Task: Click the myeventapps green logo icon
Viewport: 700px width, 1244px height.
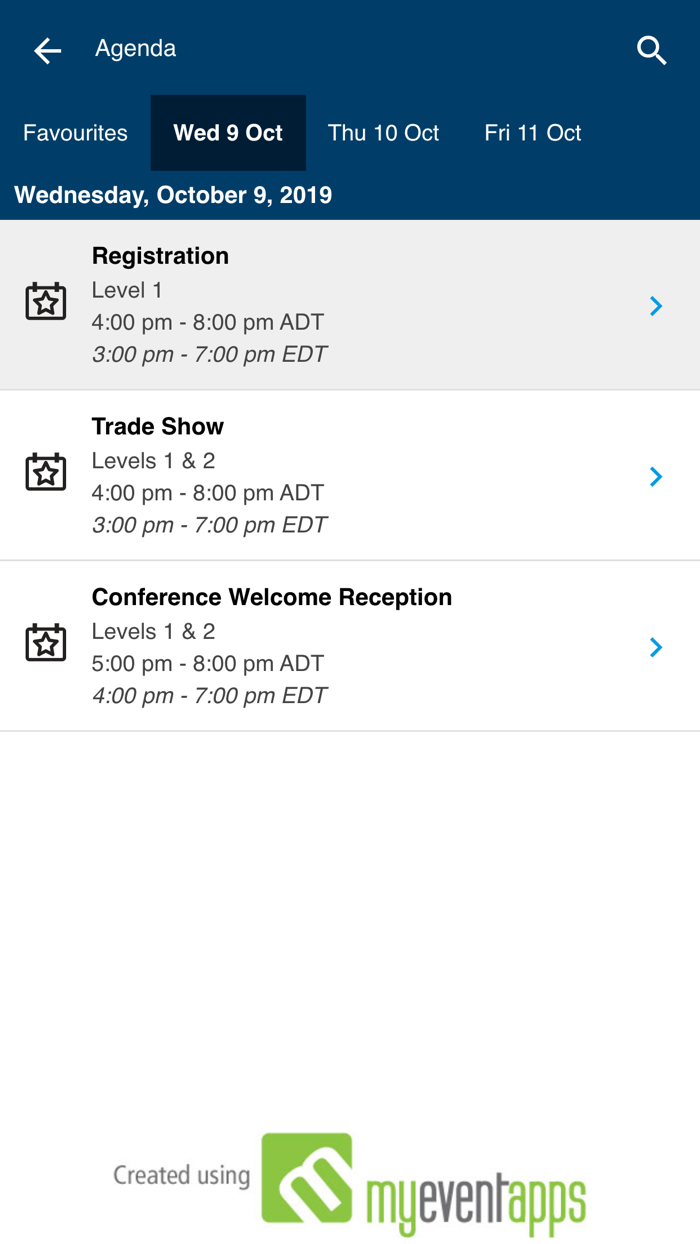Action: 307,1178
